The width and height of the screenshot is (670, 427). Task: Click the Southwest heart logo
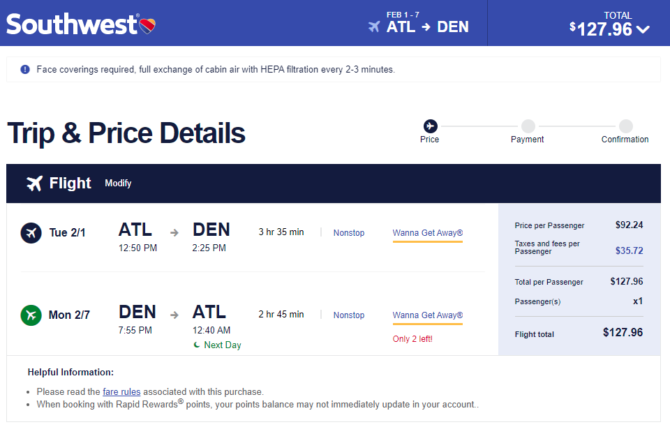click(147, 26)
